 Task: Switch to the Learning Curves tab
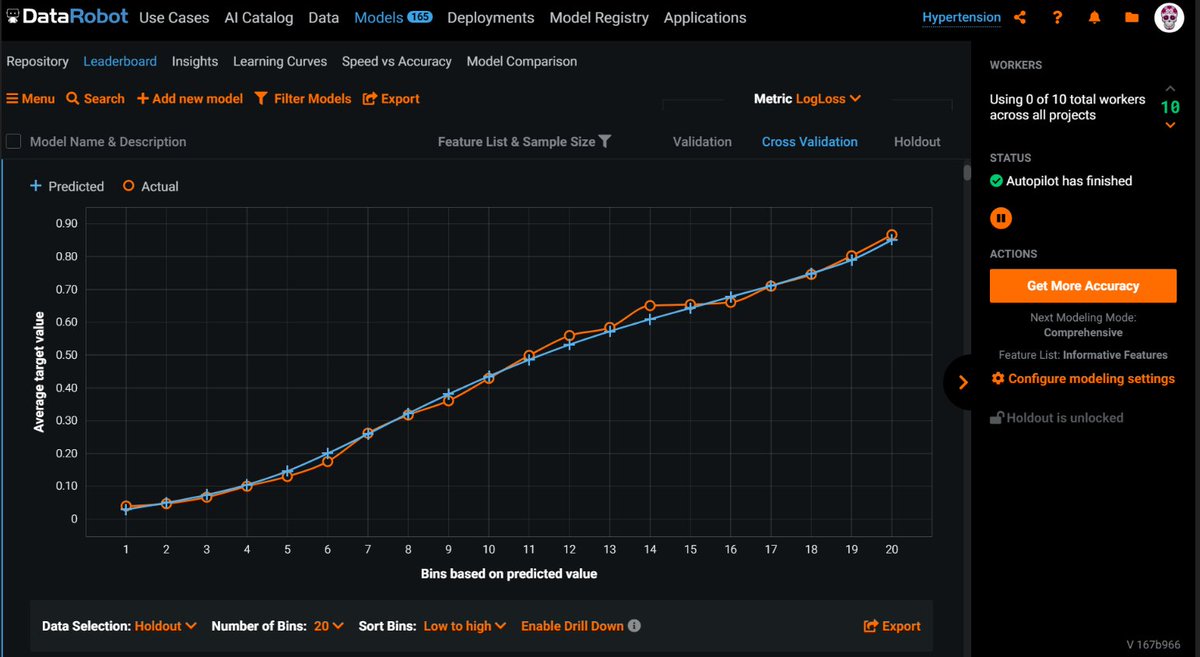tap(280, 61)
